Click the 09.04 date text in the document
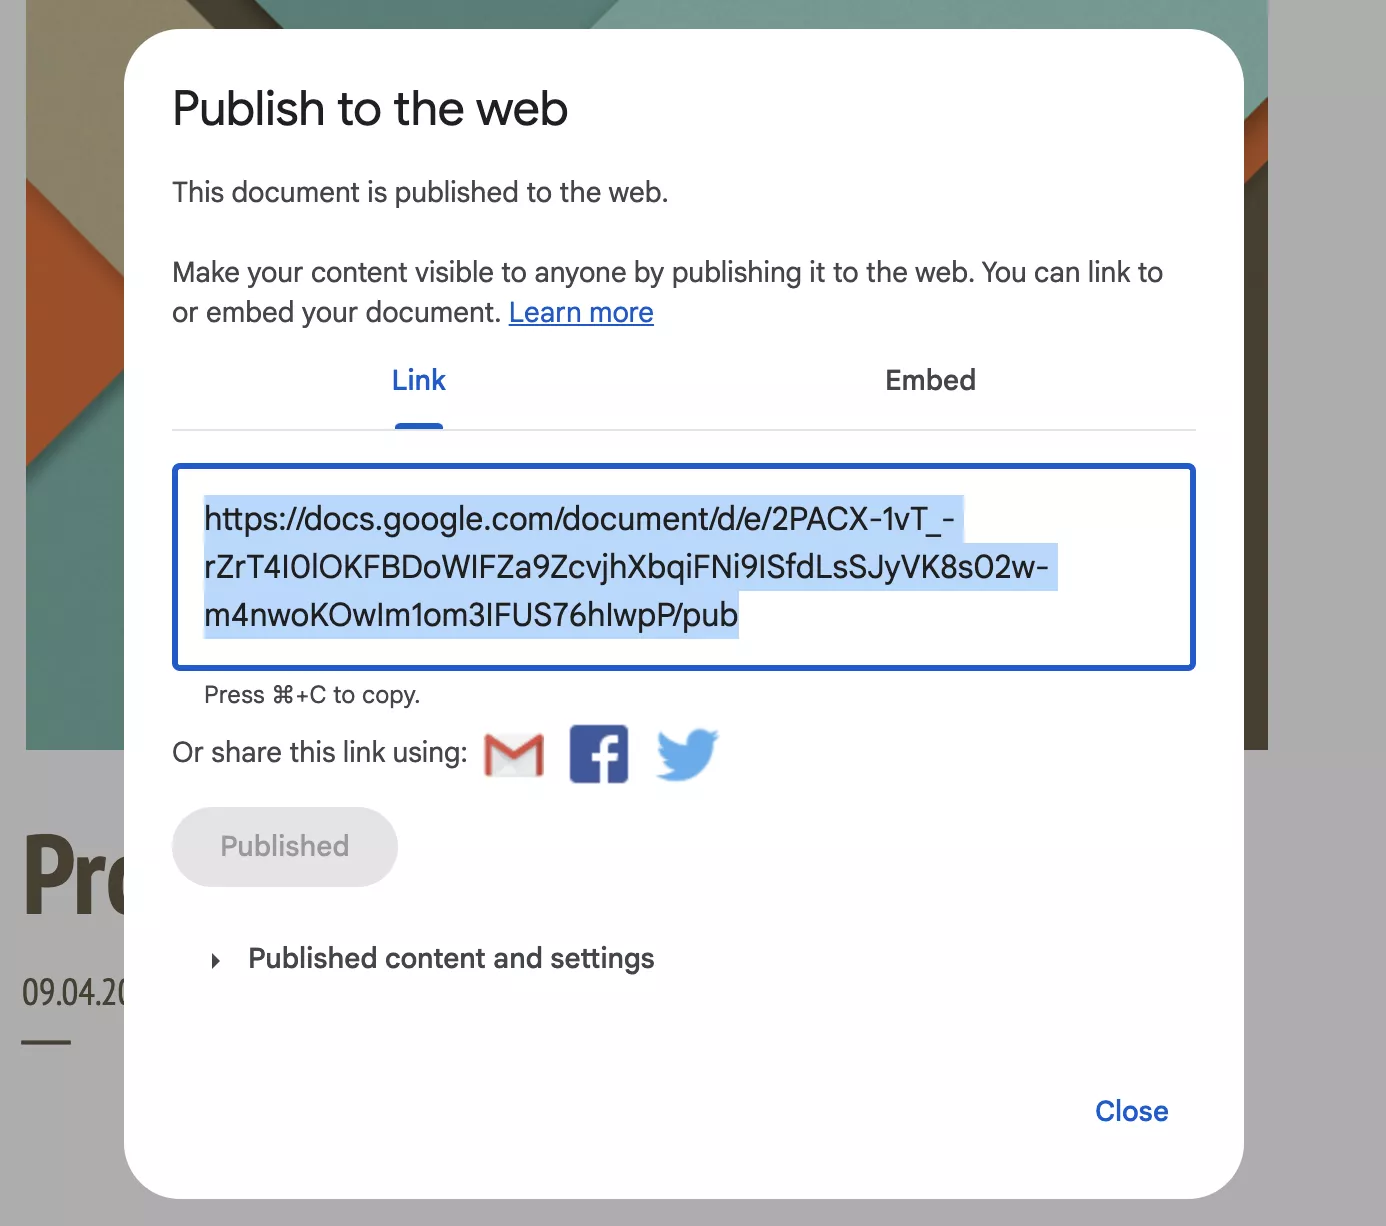The height and width of the screenshot is (1226, 1386). click(x=73, y=992)
